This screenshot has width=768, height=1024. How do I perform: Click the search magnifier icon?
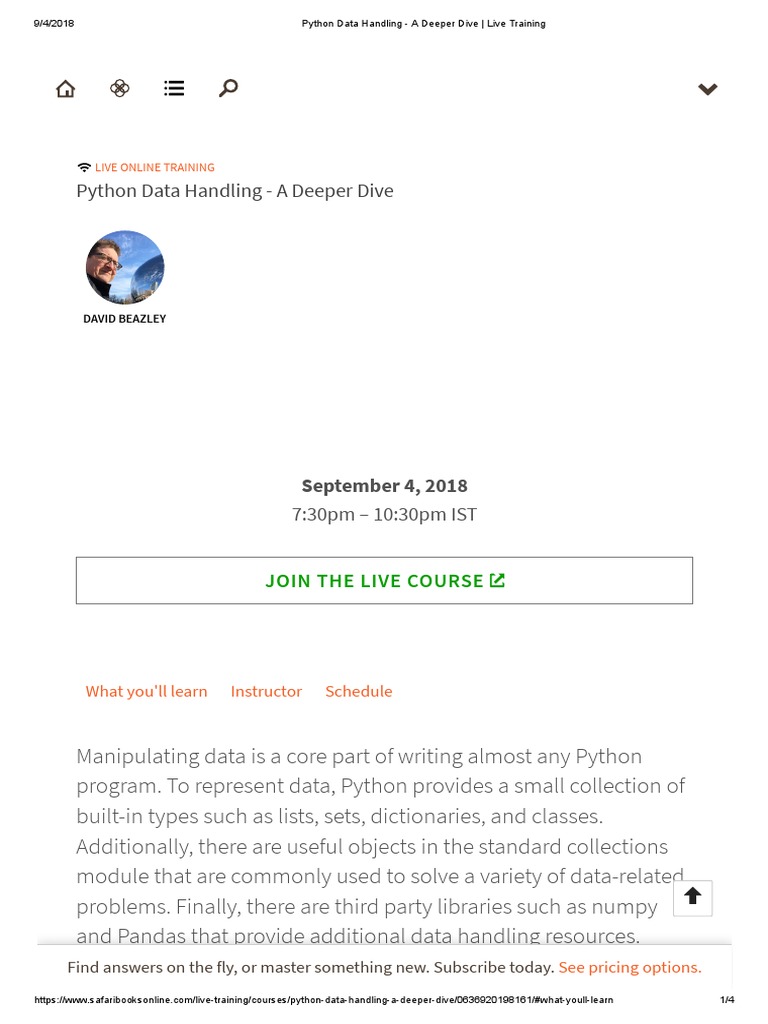click(x=228, y=89)
